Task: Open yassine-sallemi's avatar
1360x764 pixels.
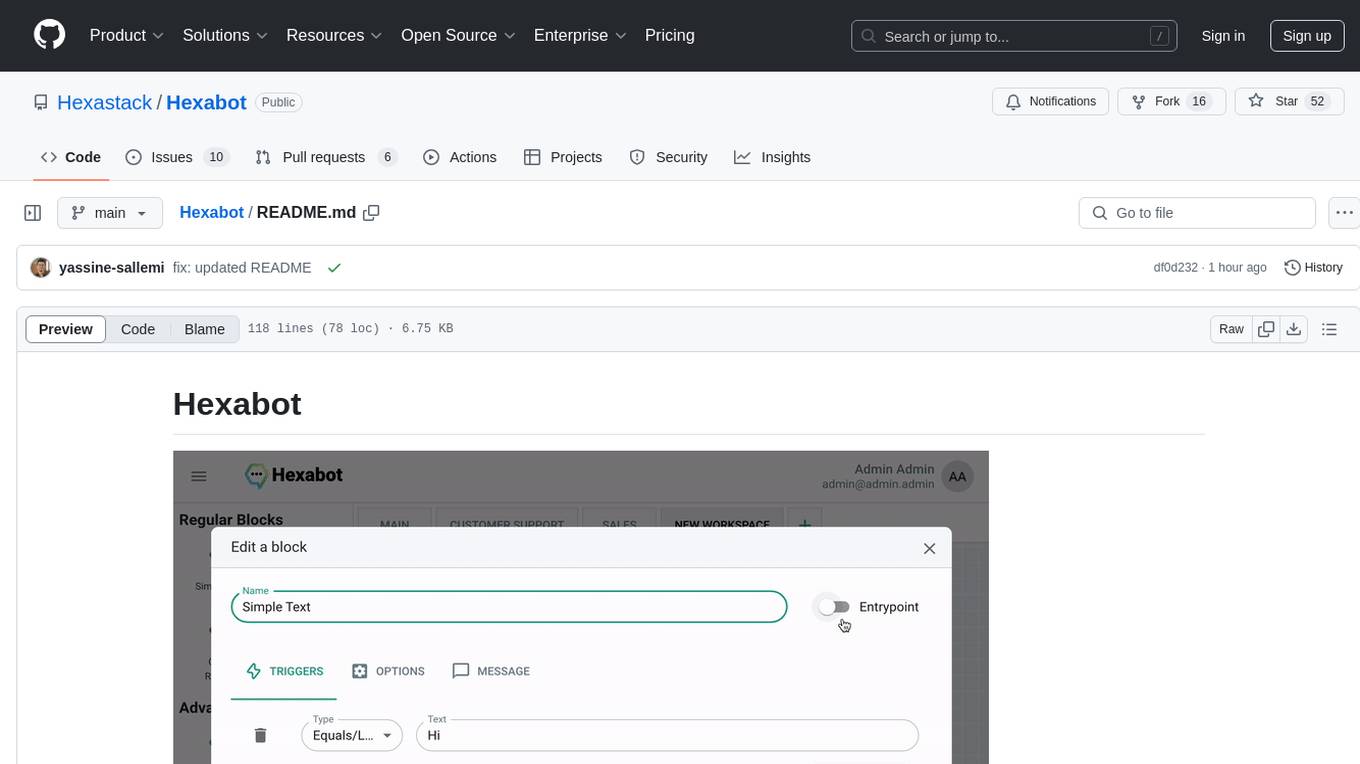Action: coord(41,268)
